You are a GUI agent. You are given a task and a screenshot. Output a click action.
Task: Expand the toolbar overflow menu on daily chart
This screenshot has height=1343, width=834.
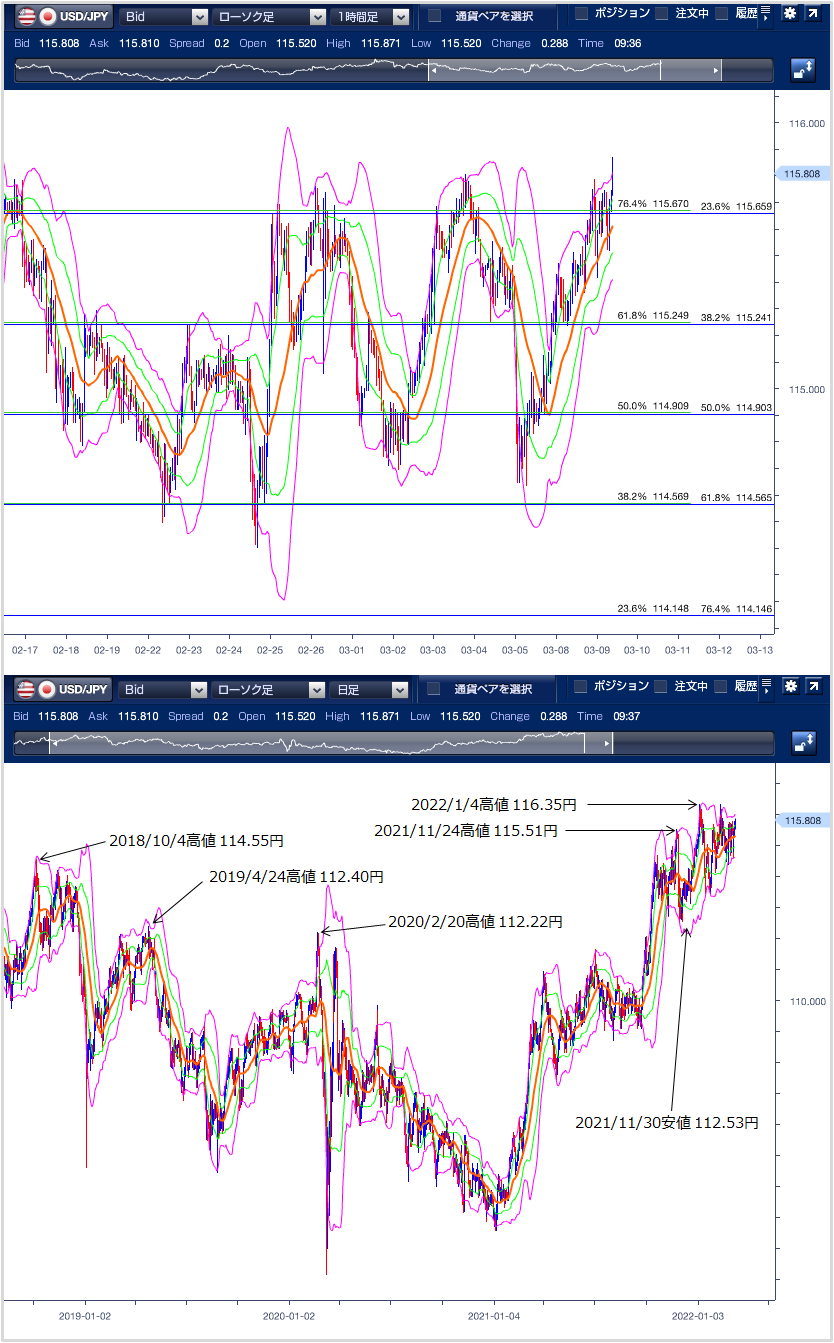click(x=766, y=687)
